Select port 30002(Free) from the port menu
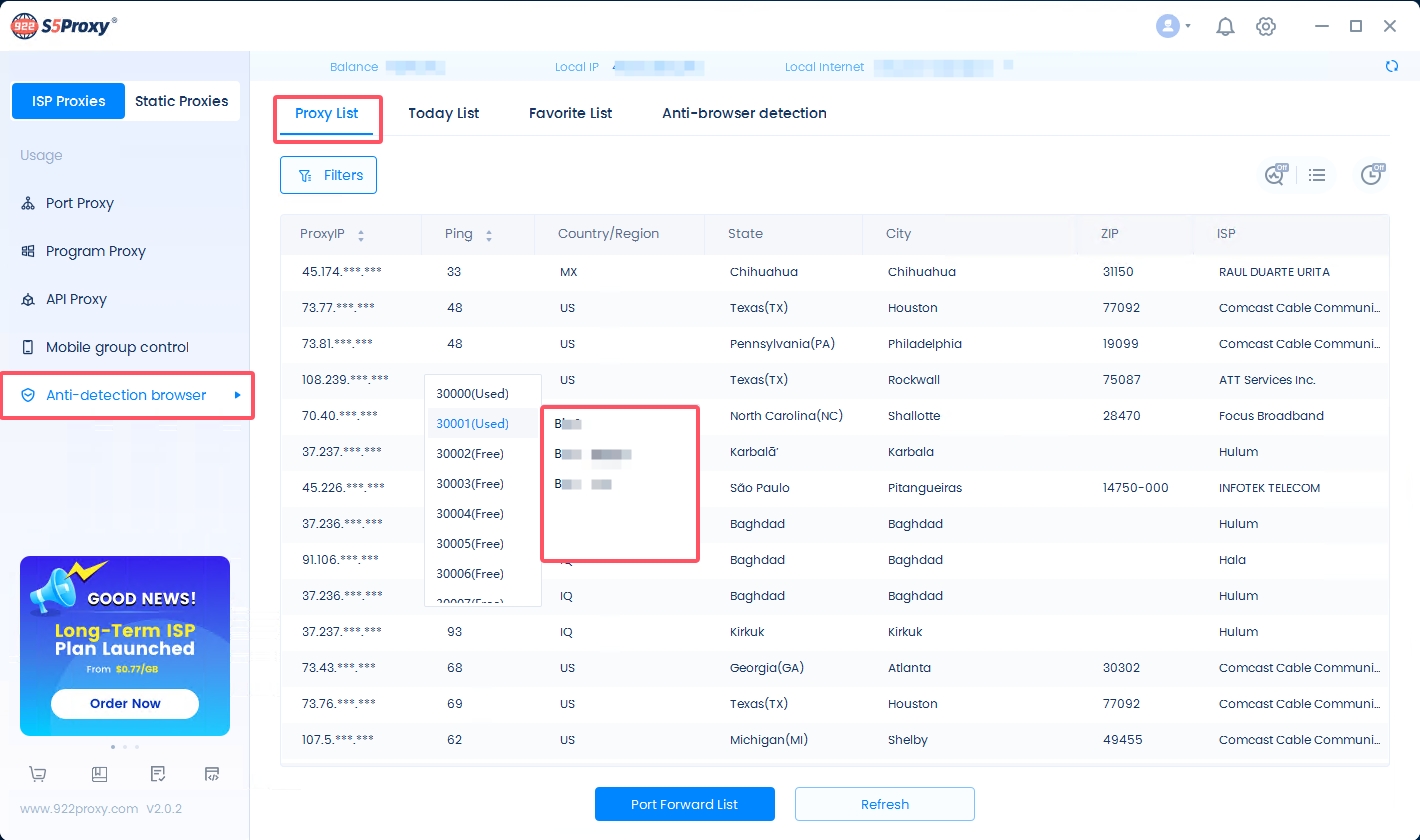The width and height of the screenshot is (1420, 840). click(470, 454)
